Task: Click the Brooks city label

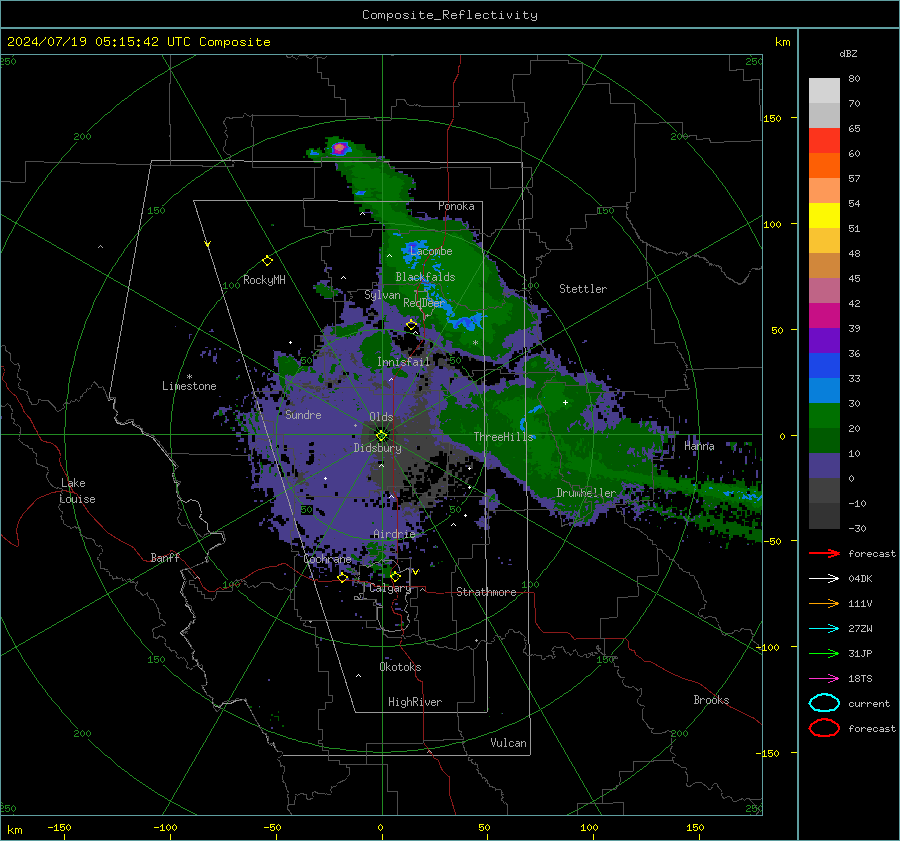Action: (711, 700)
